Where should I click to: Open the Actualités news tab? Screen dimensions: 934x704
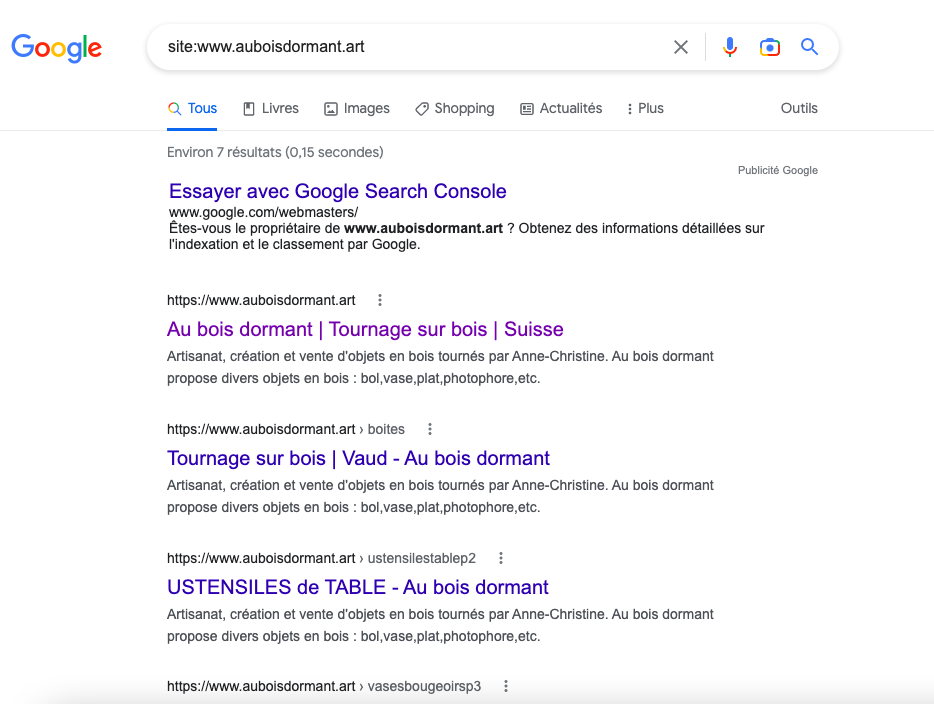click(561, 108)
